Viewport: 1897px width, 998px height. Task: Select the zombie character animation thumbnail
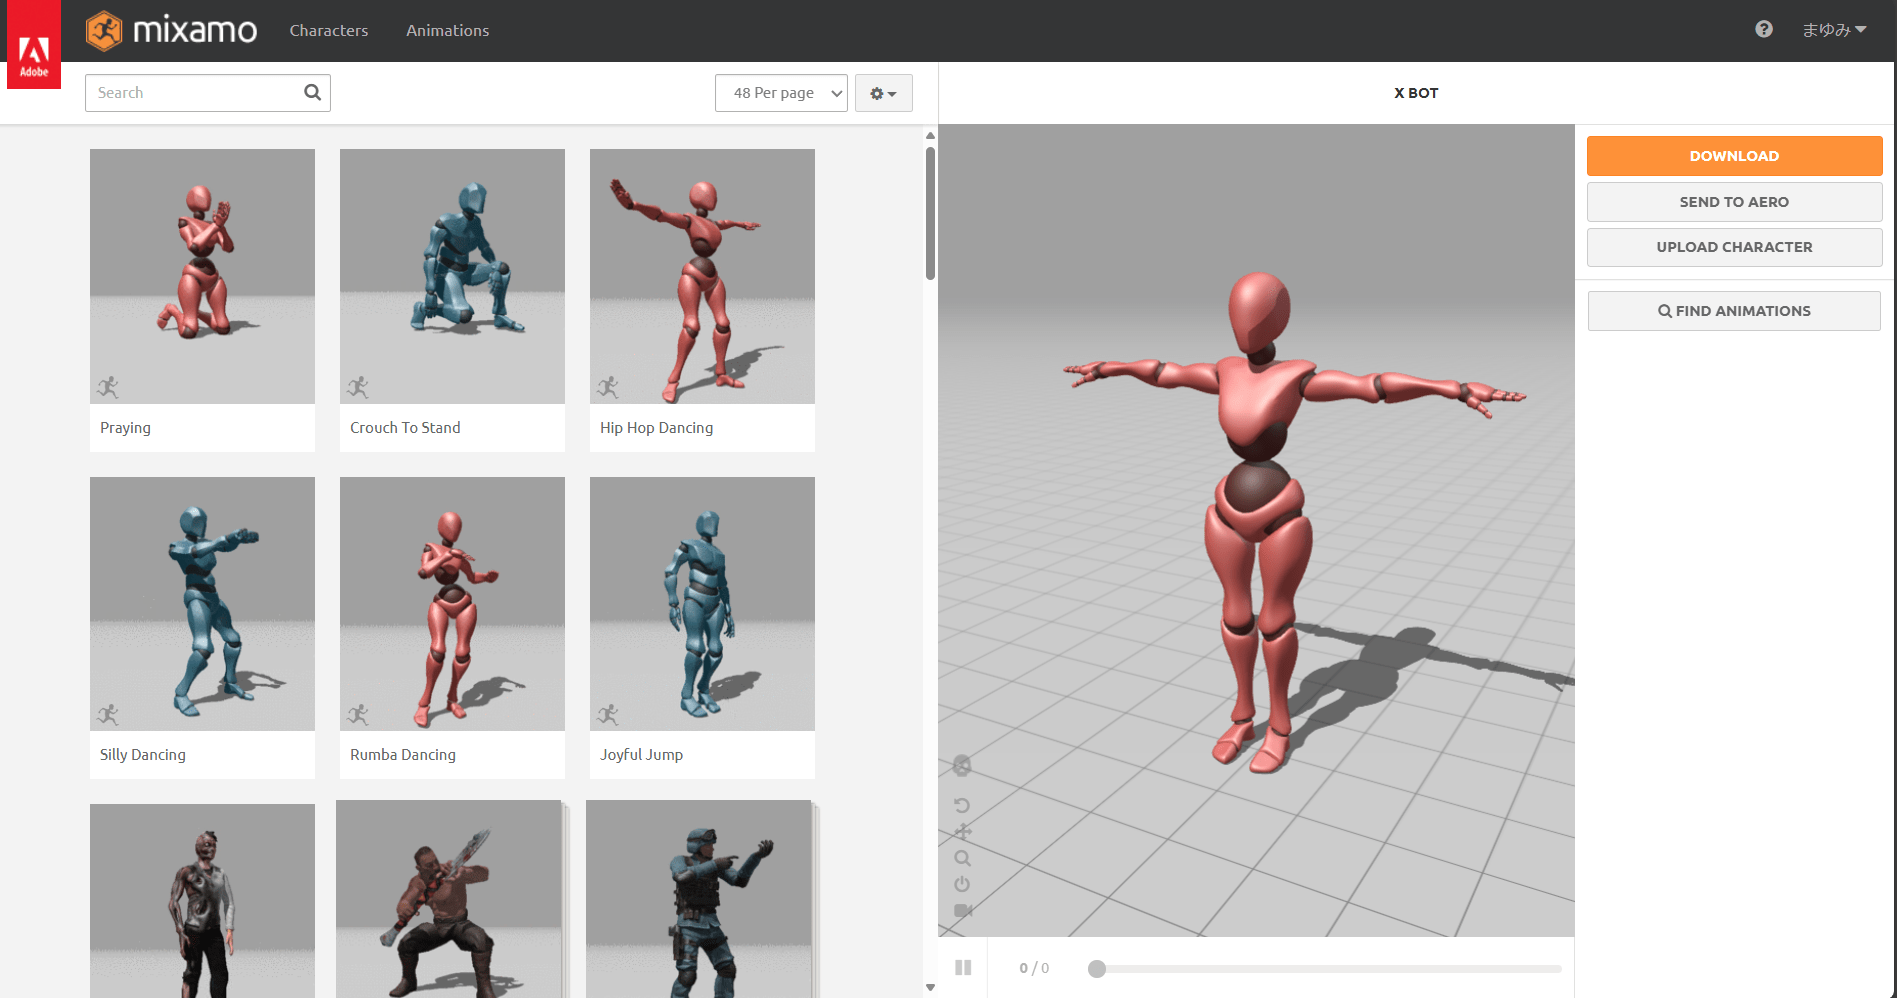click(x=202, y=901)
